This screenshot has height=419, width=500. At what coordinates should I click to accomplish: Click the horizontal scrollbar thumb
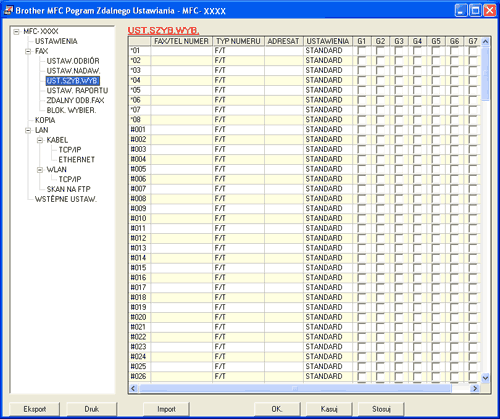[x=295, y=388]
